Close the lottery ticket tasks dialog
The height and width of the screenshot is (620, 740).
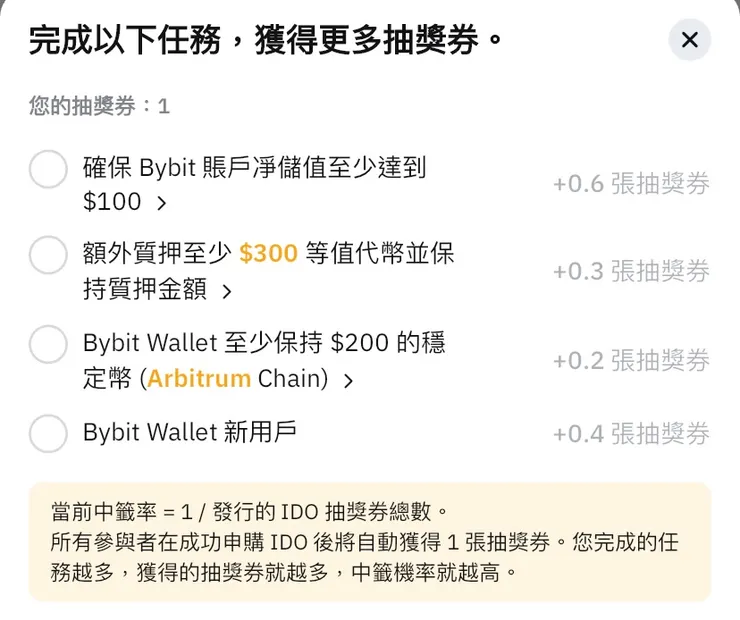coord(689,40)
